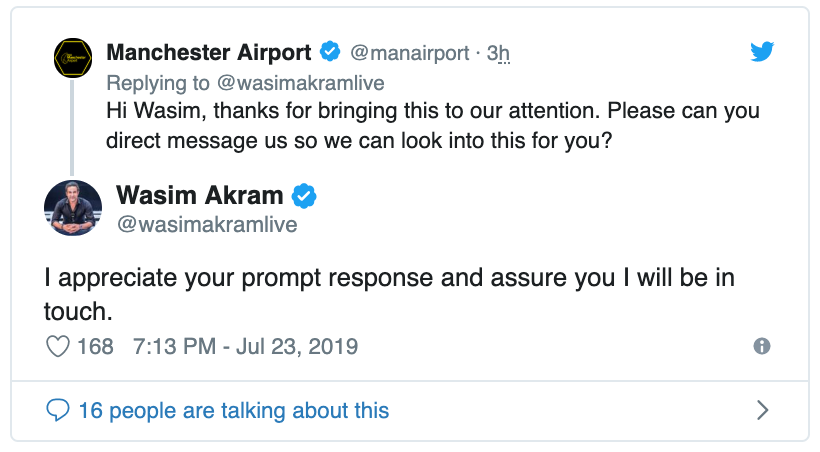The image size is (820, 452).
Task: Like the tweet with heart icon
Action: tap(59, 347)
